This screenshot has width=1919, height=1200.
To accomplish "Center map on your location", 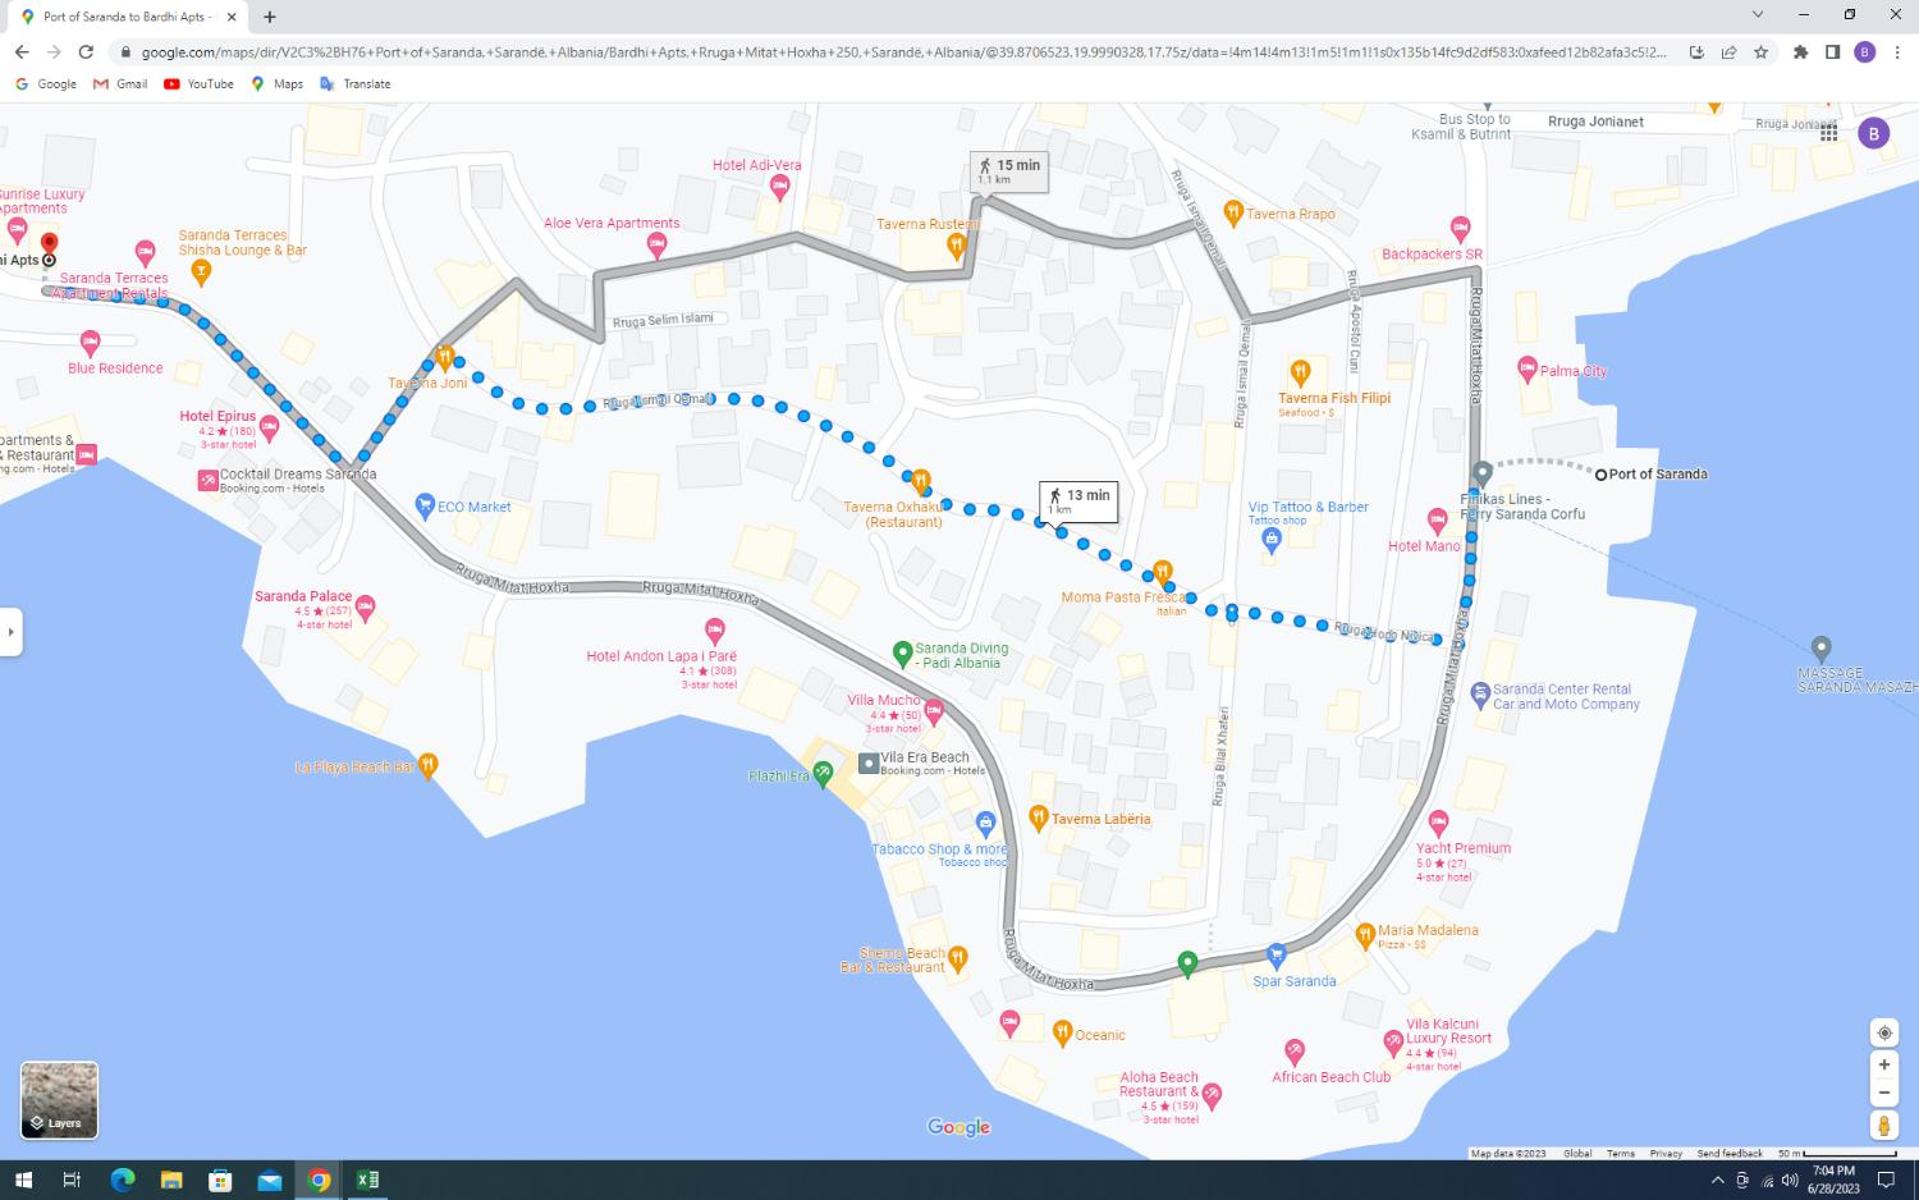I will point(1884,1032).
